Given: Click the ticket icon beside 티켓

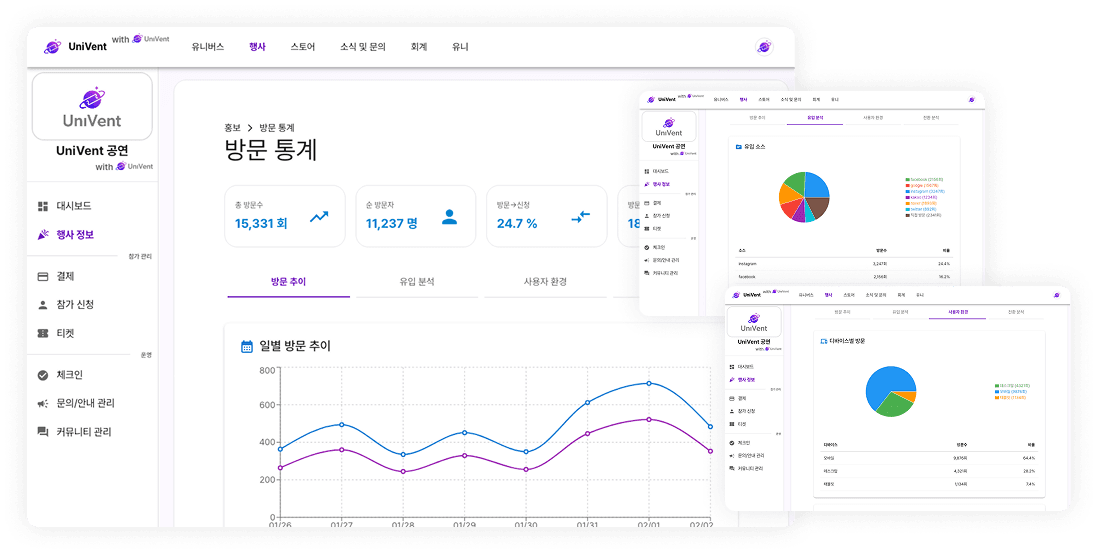Looking at the screenshot, I should [43, 333].
